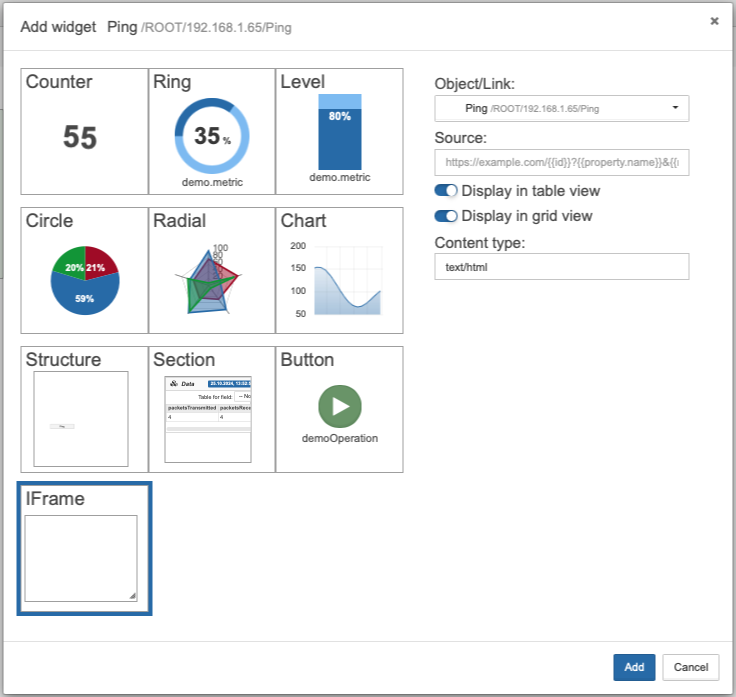This screenshot has width=736, height=697.
Task: Choose the Button widget tile
Action: click(x=339, y=409)
